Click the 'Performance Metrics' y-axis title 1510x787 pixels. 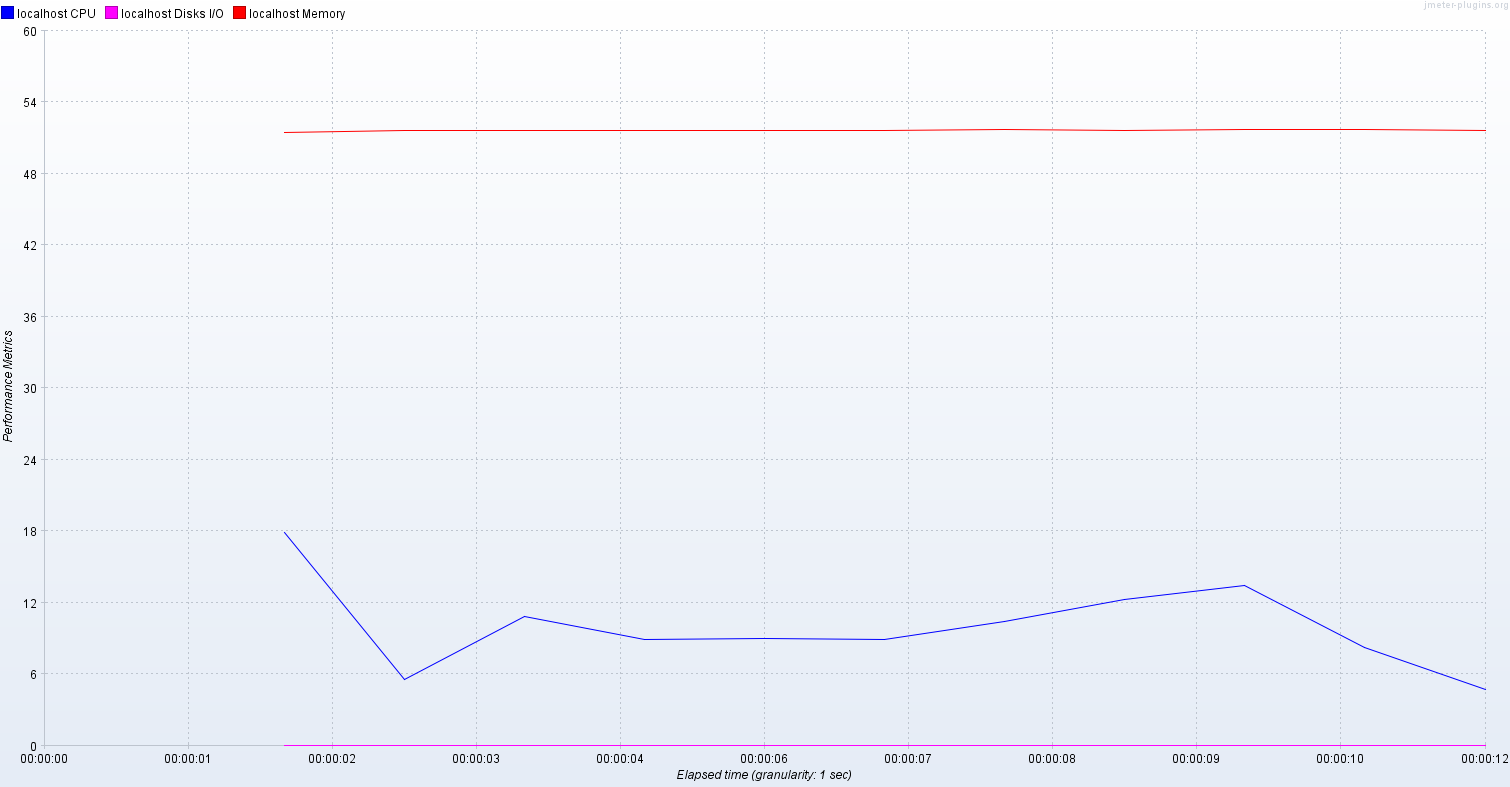click(8, 385)
